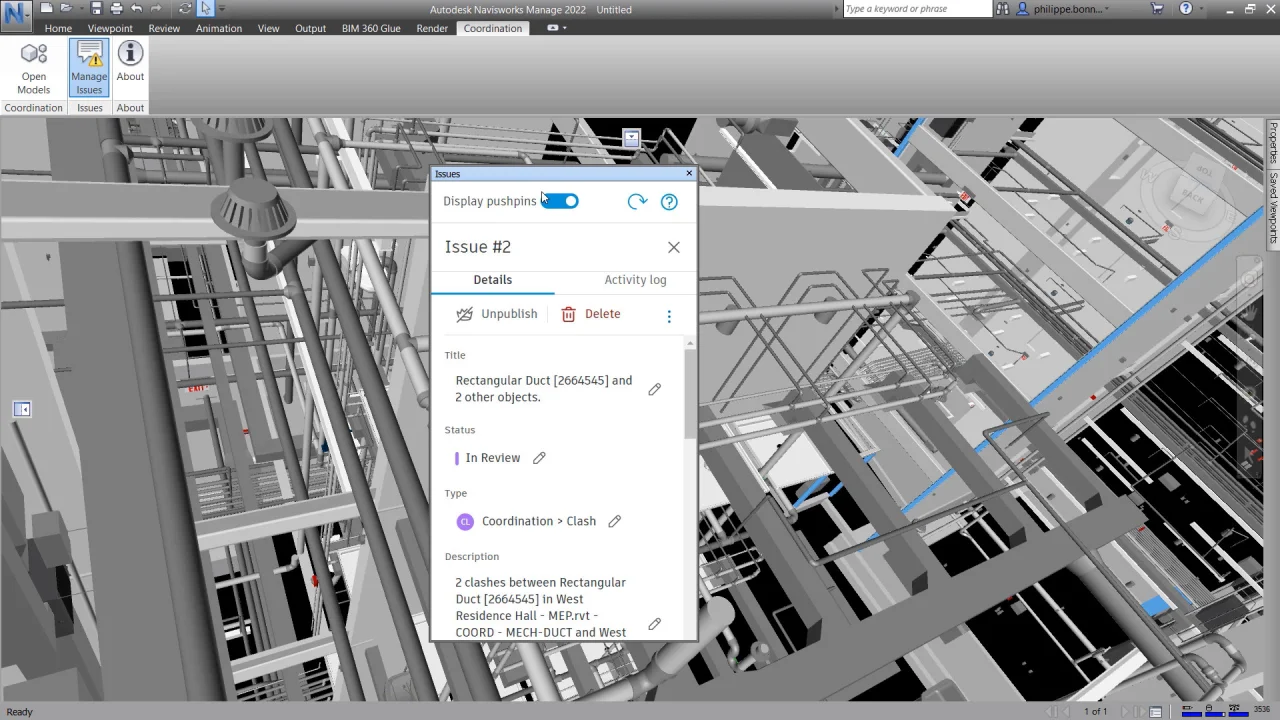Switch to the Activity log tab
Image resolution: width=1280 pixels, height=720 pixels.
click(635, 280)
